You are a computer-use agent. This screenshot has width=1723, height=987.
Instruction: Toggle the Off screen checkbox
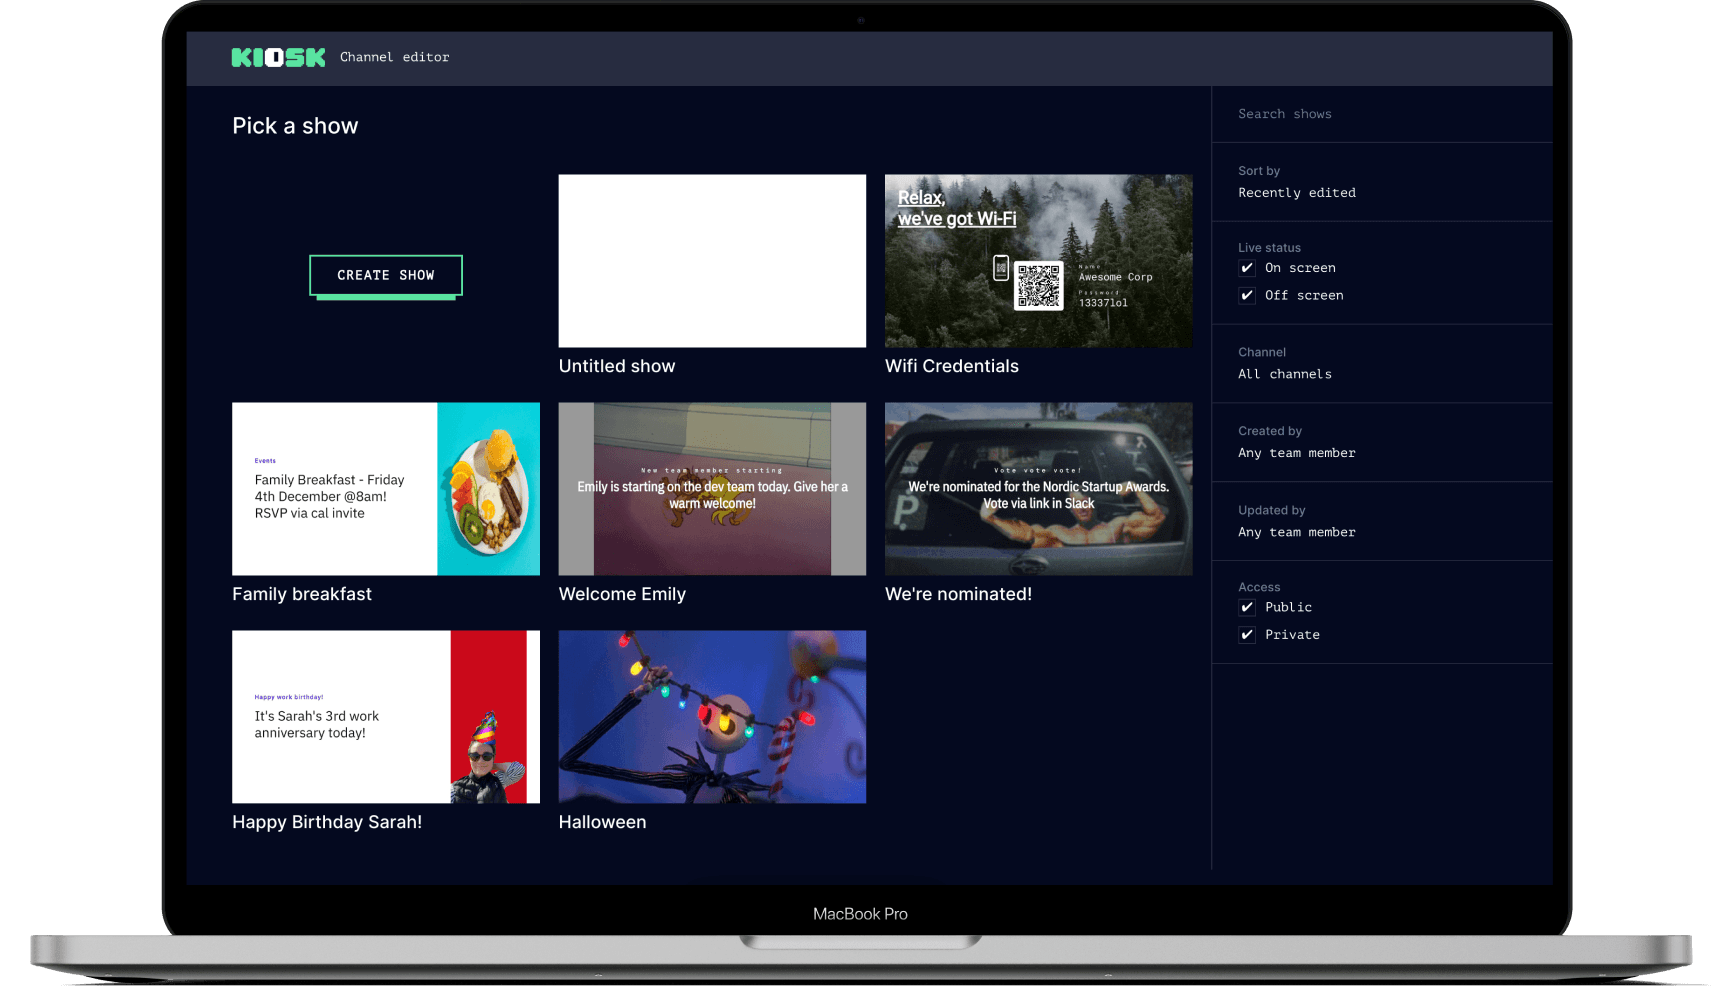[1247, 296]
